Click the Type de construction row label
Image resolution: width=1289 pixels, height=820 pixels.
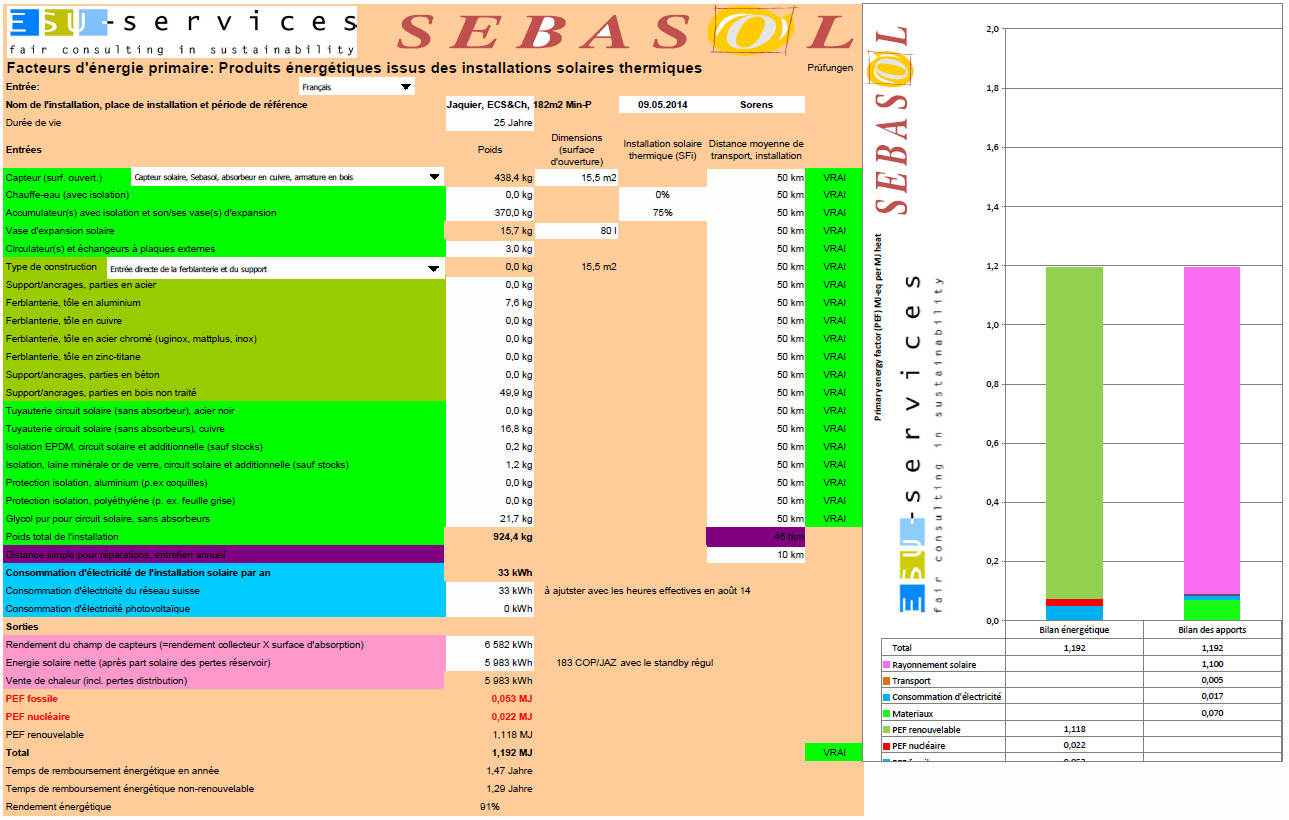51,267
